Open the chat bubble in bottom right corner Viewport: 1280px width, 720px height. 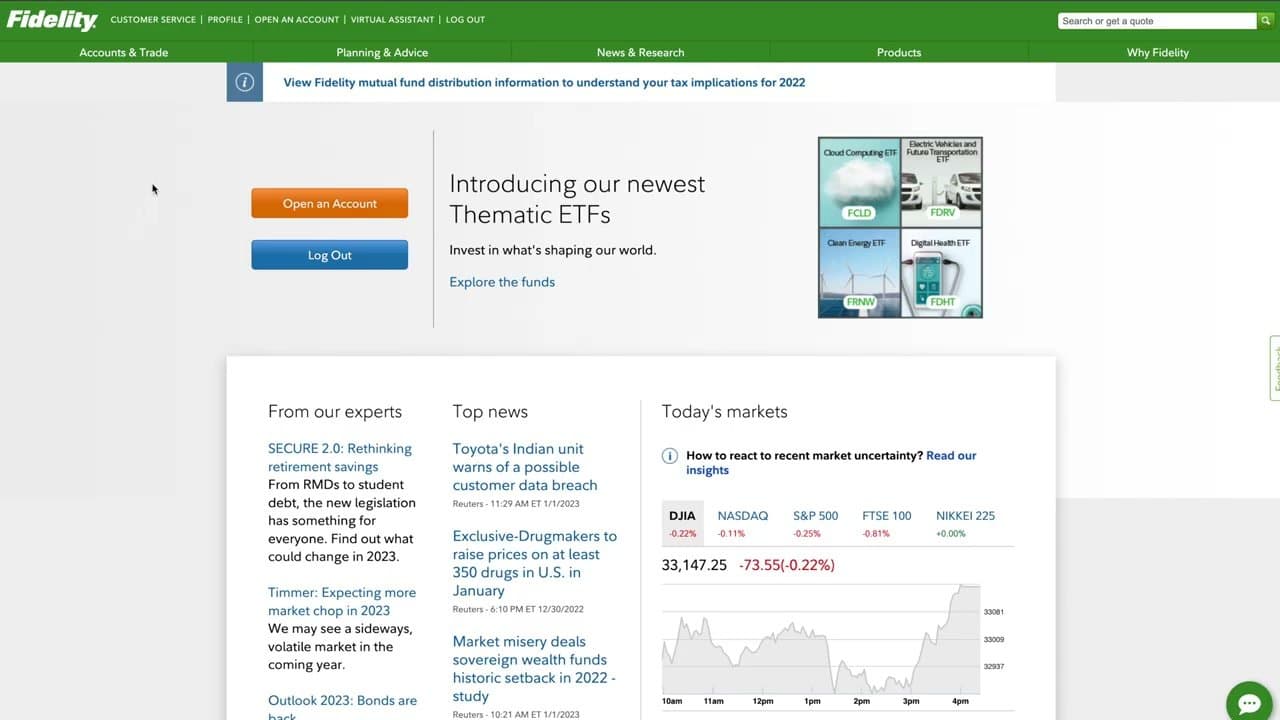(1249, 701)
